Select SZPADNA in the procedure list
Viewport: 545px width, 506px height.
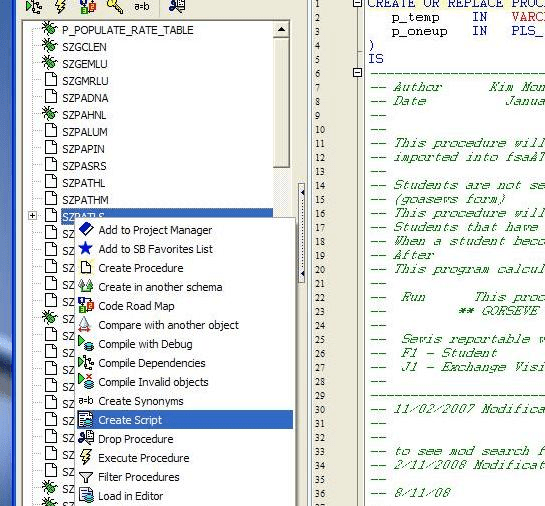85,98
